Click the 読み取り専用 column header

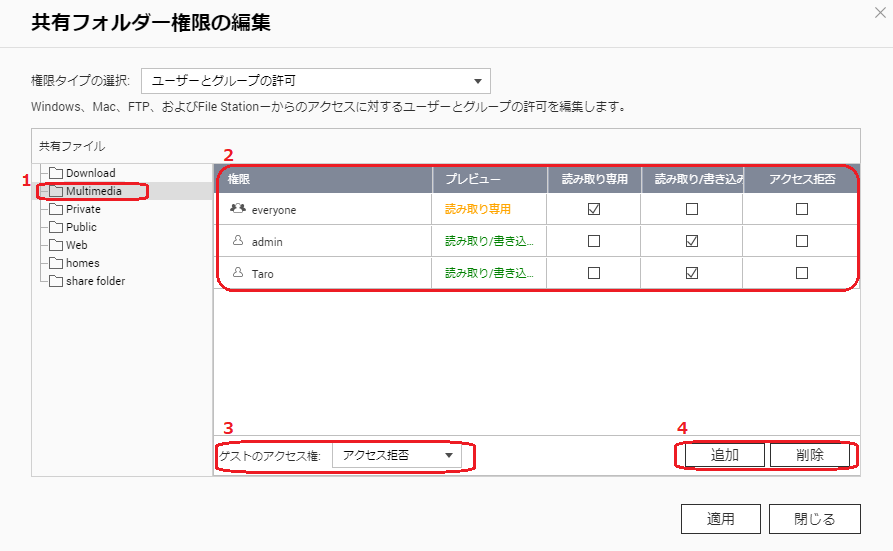click(594, 179)
